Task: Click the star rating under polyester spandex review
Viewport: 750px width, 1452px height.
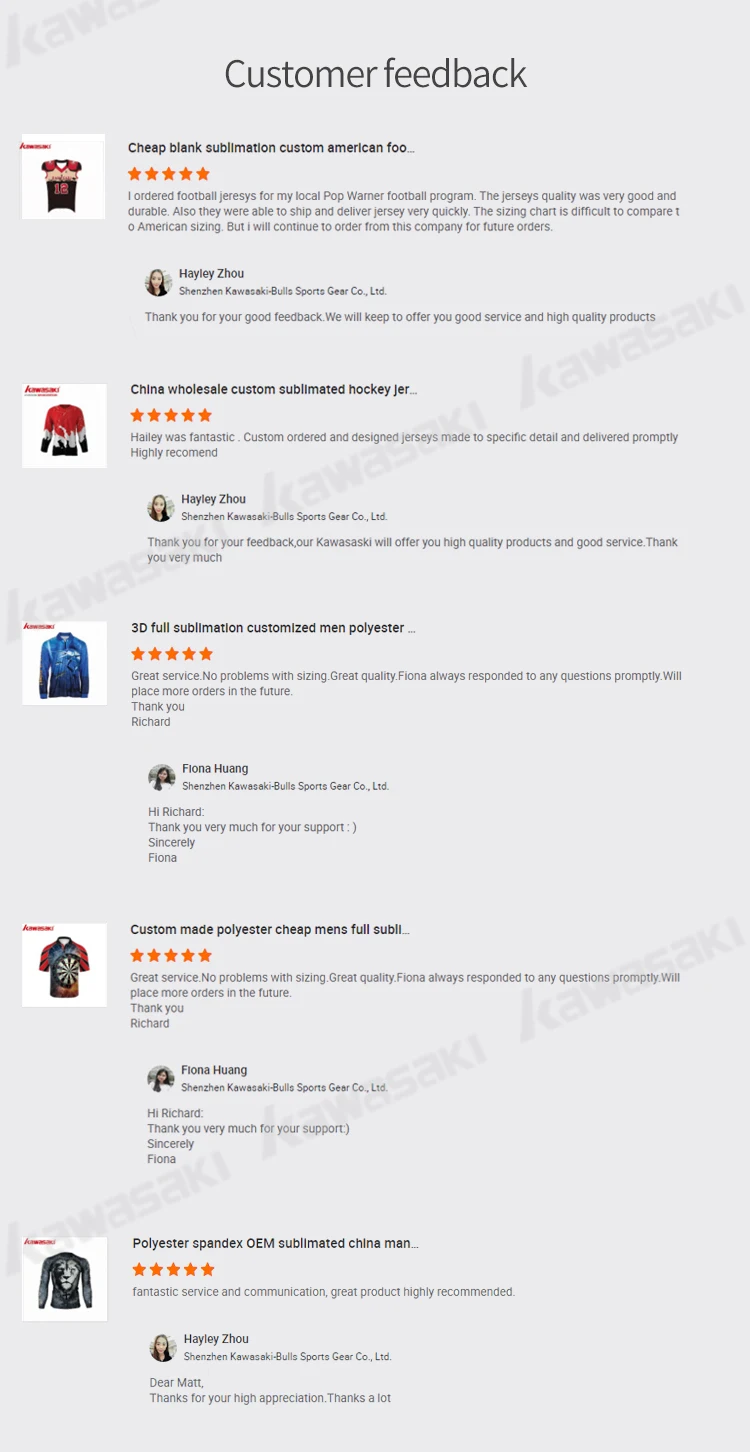Action: (174, 1269)
